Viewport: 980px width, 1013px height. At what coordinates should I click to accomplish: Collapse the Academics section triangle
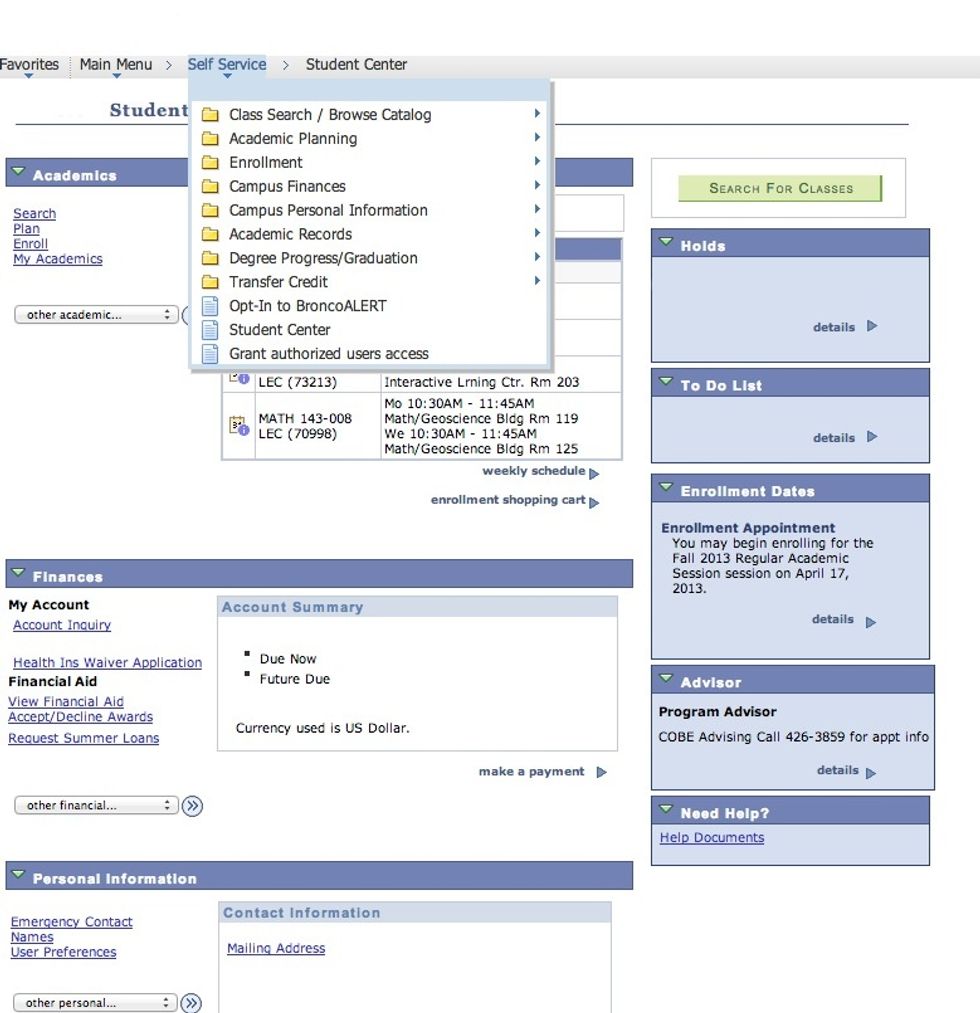(x=18, y=172)
